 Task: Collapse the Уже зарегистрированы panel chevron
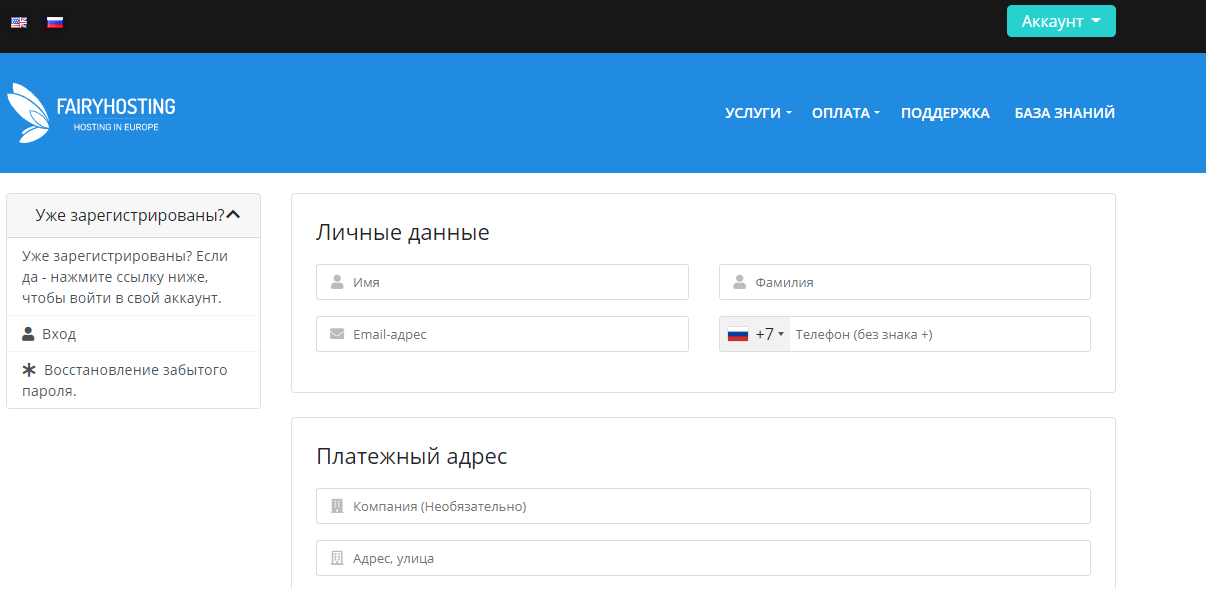[233, 215]
